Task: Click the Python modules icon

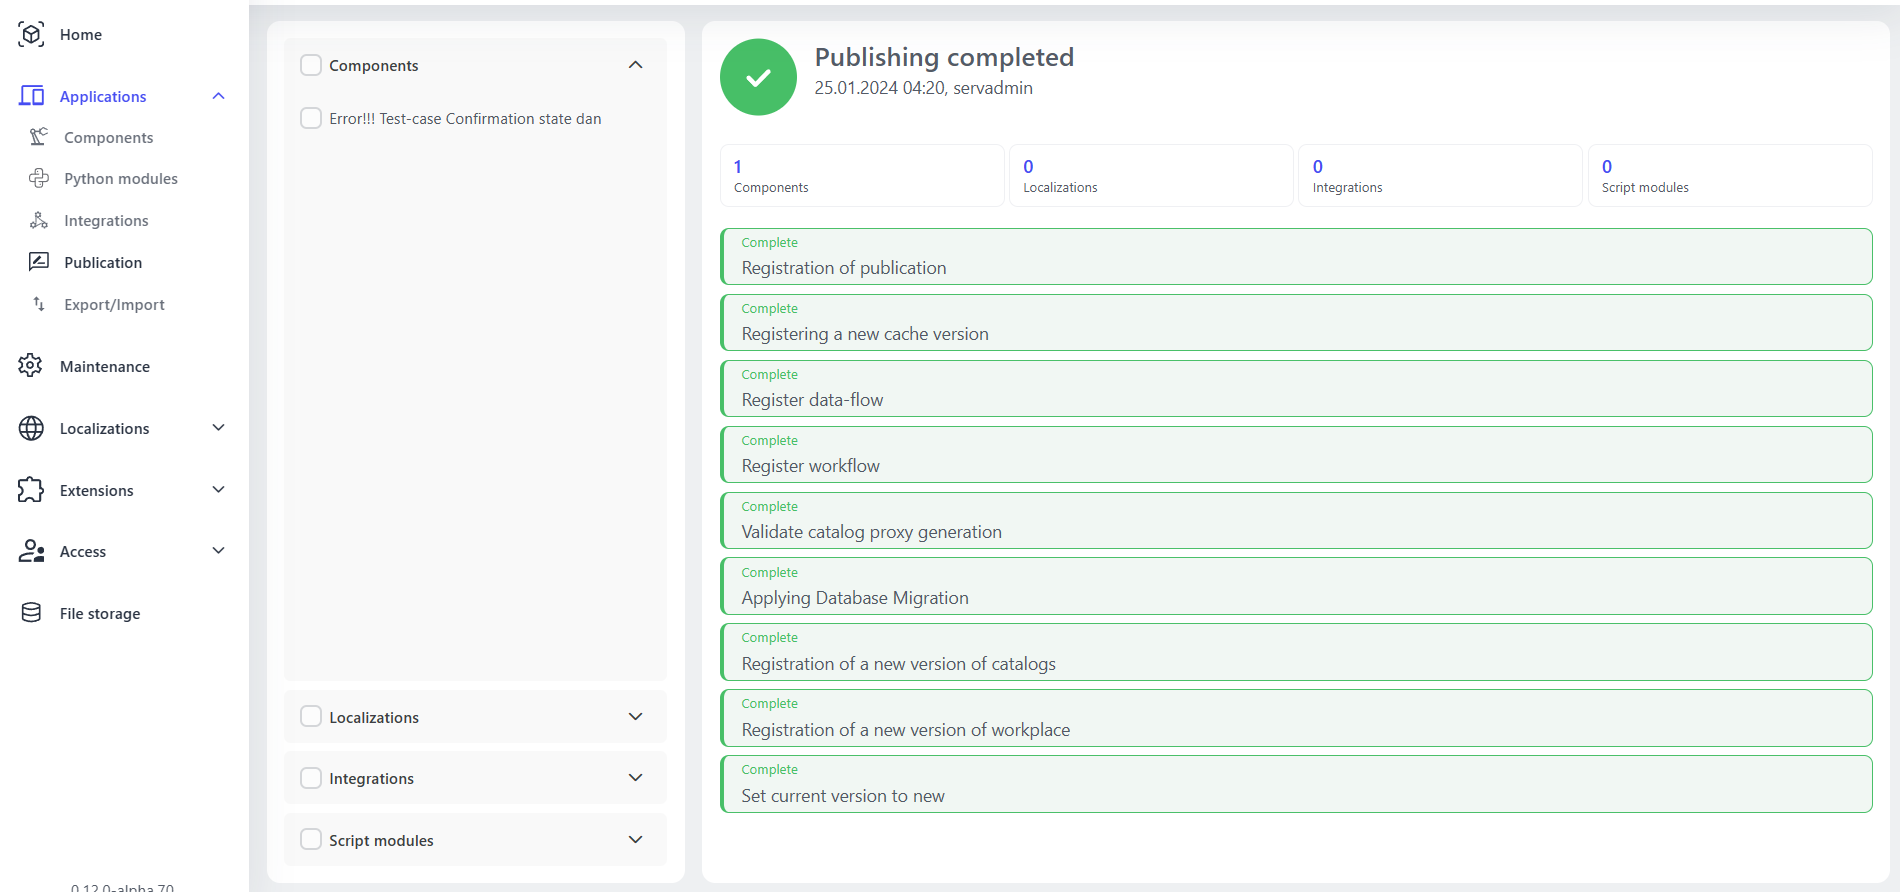Action: pyautogui.click(x=39, y=178)
